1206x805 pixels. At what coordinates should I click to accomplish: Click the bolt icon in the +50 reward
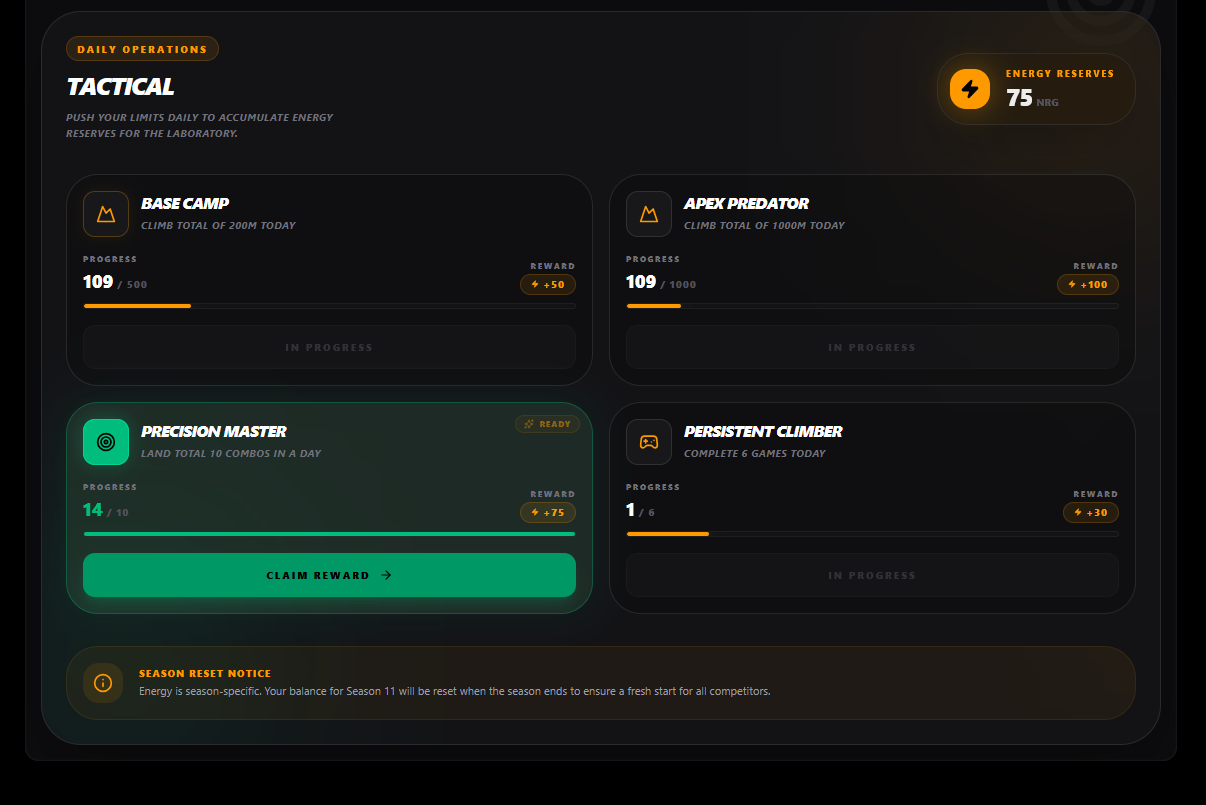click(x=535, y=285)
